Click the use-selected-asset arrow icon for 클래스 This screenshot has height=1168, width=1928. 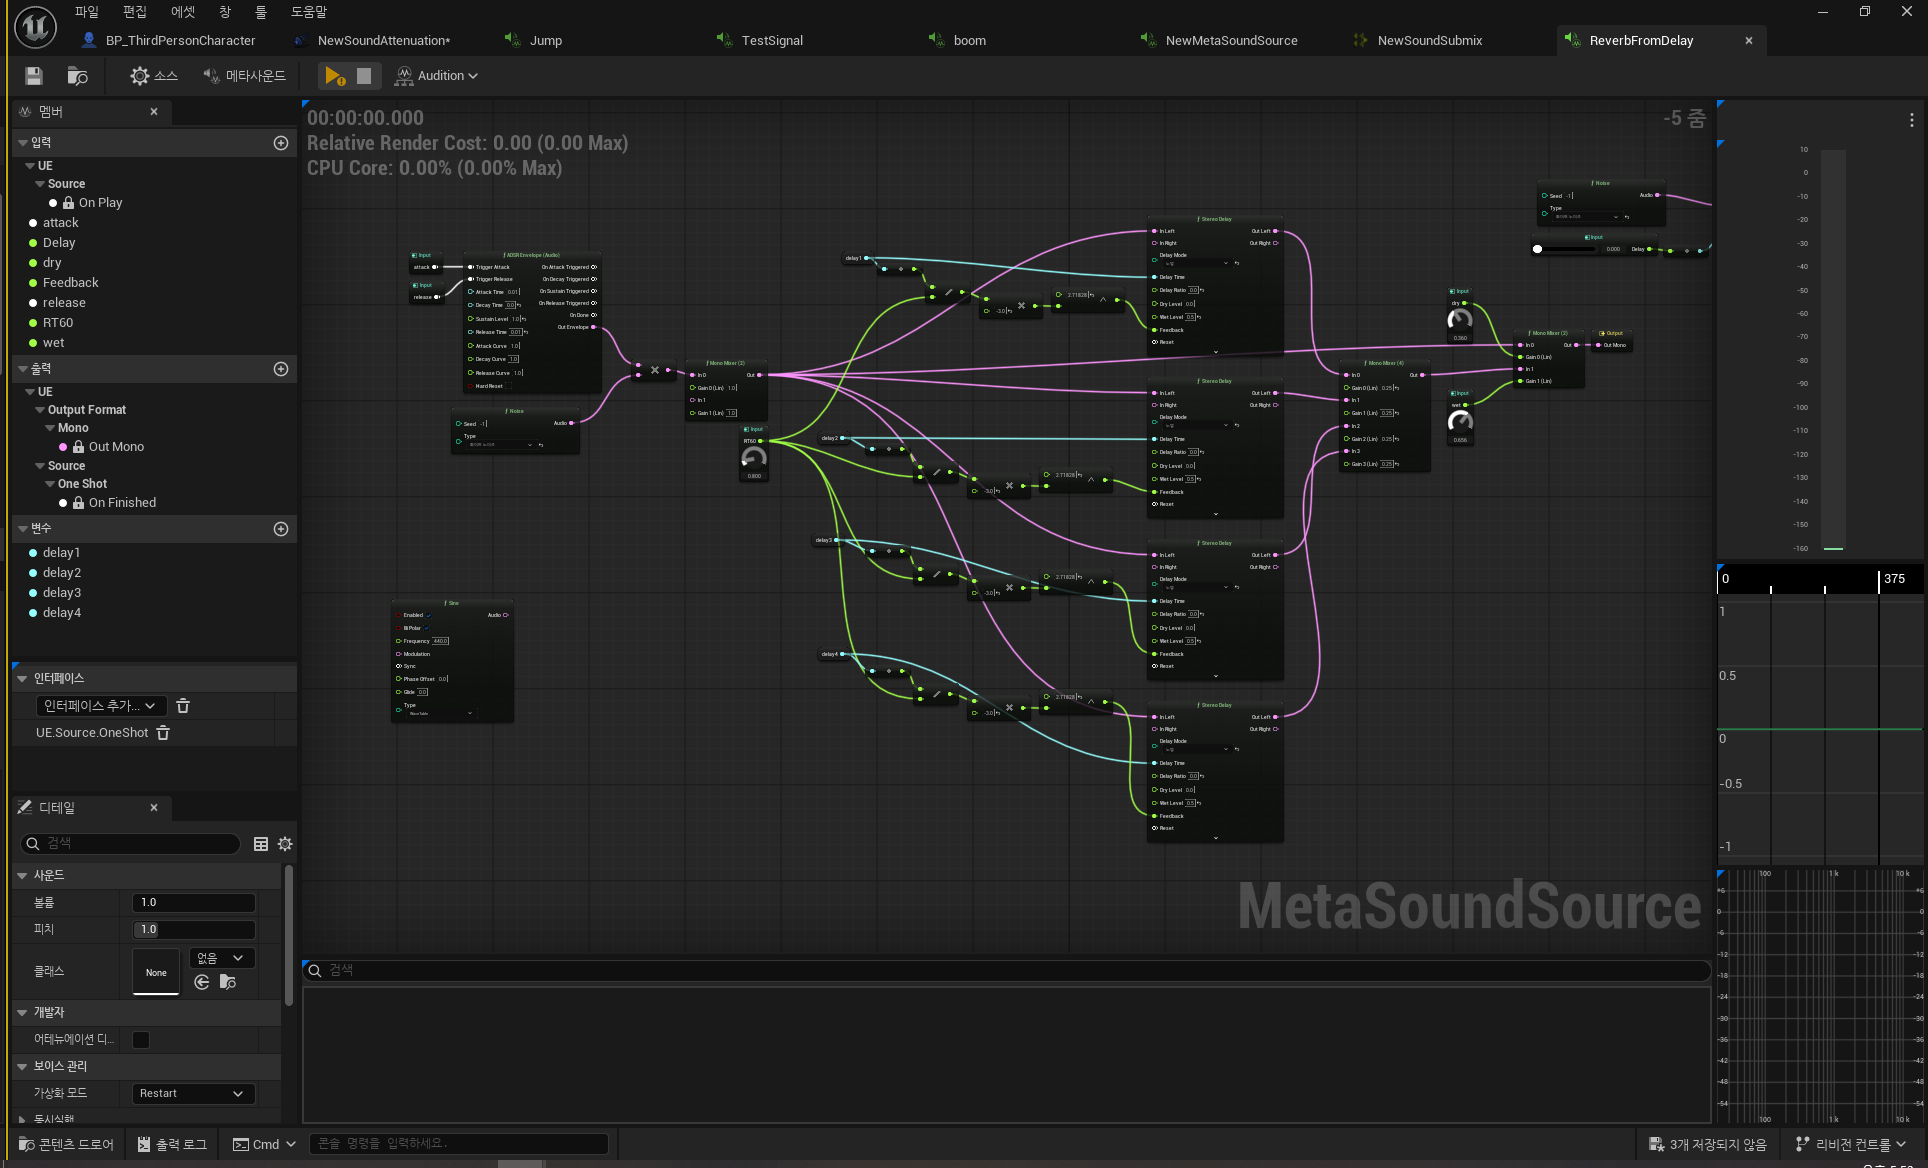[202, 982]
